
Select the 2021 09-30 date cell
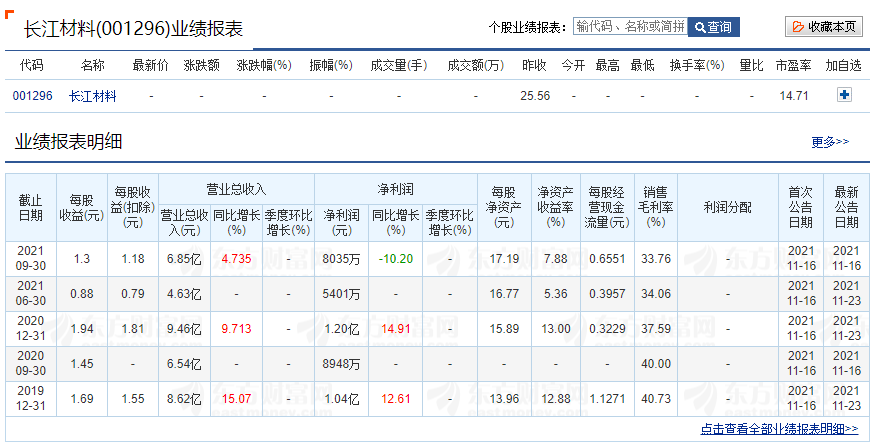[x=31, y=258]
